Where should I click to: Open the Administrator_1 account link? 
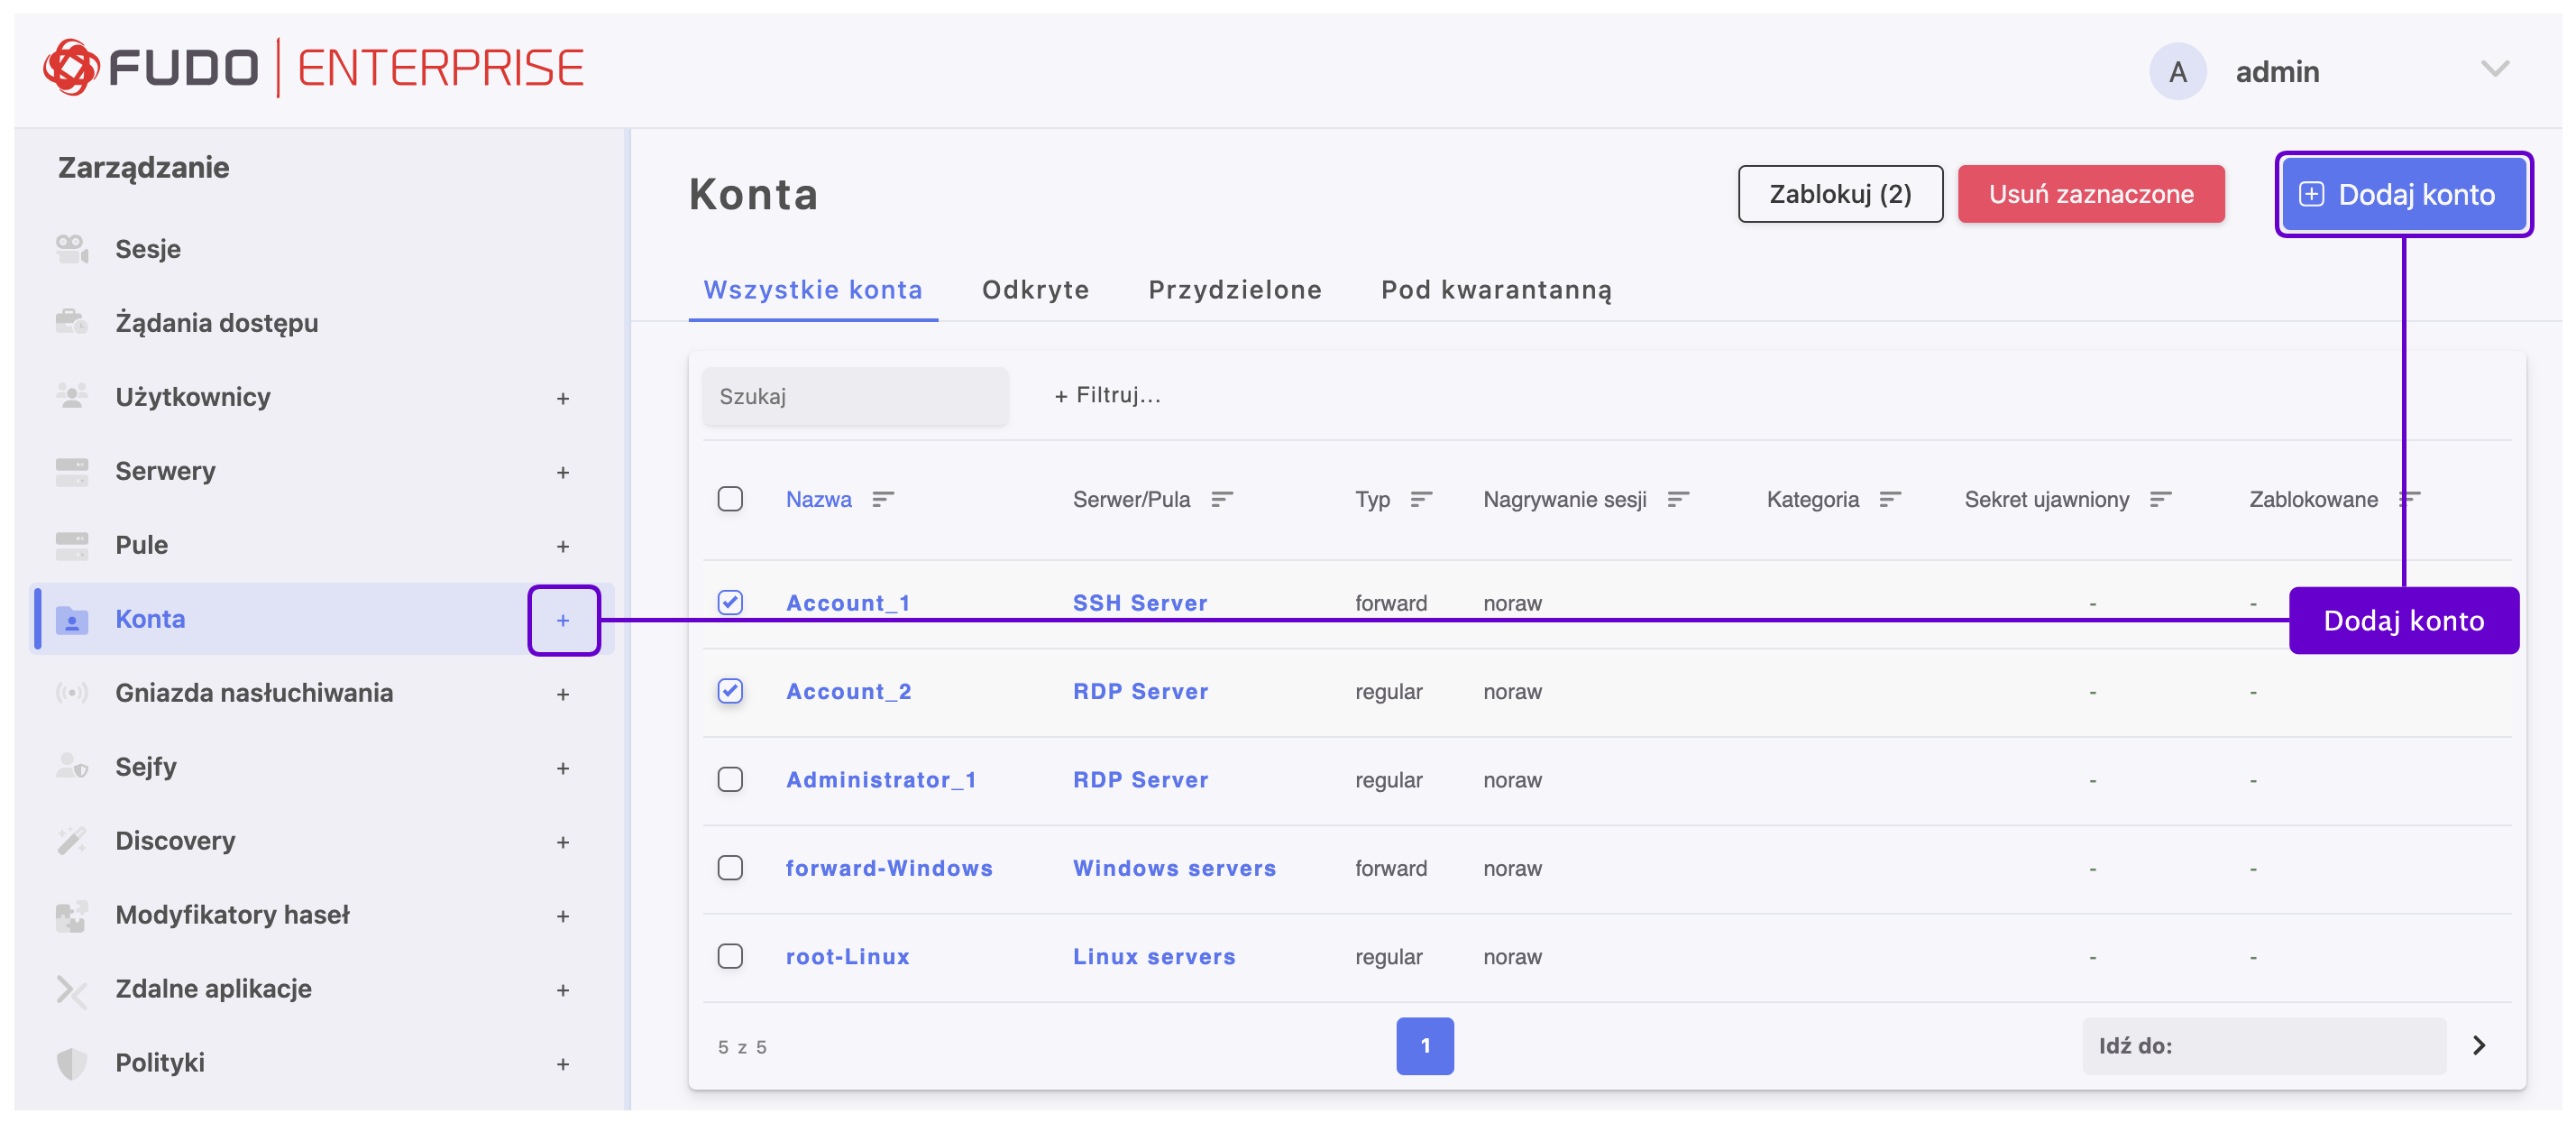click(880, 780)
